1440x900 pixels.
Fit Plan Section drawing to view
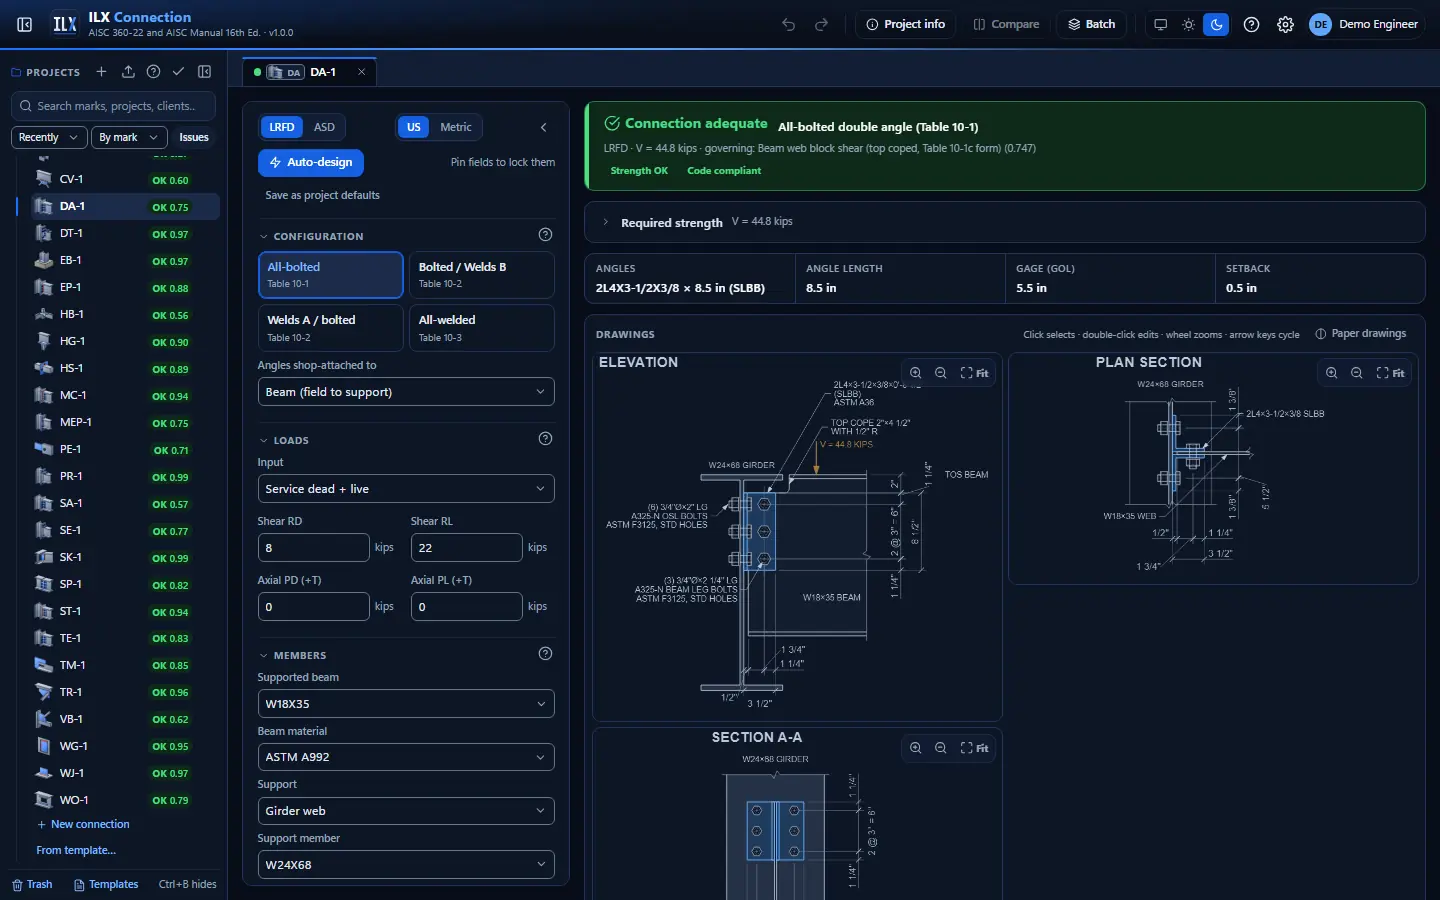[x=1390, y=373]
